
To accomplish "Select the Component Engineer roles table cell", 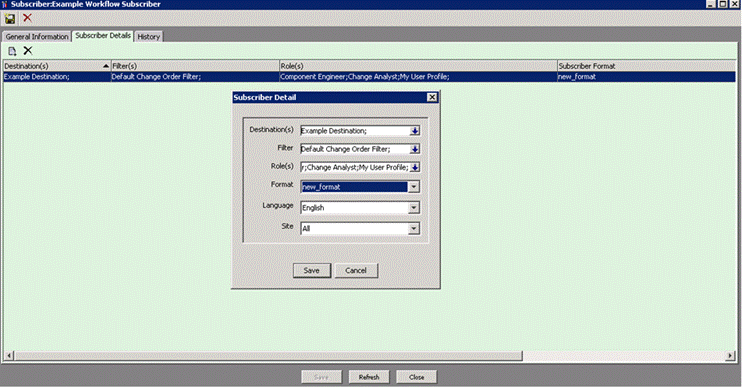I will coord(418,77).
